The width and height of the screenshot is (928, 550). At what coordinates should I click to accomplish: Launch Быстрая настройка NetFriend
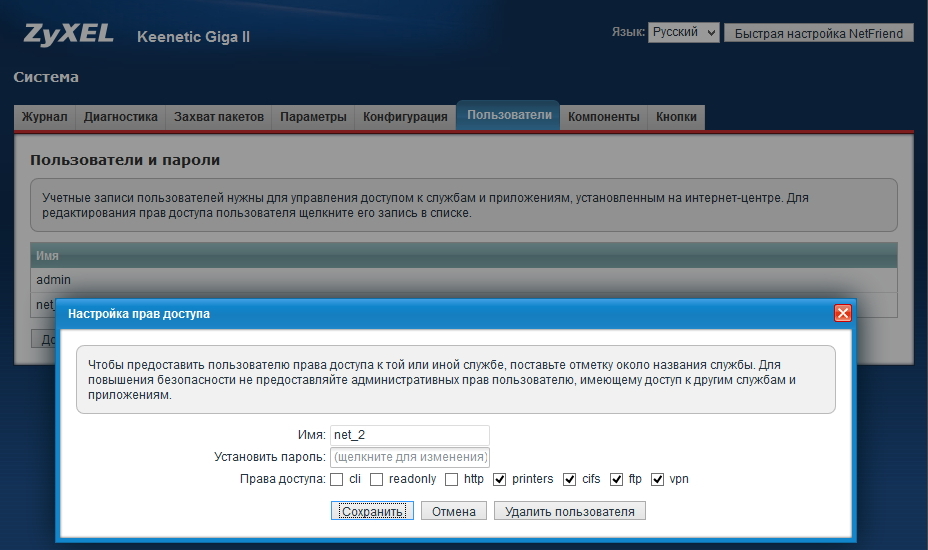[818, 33]
